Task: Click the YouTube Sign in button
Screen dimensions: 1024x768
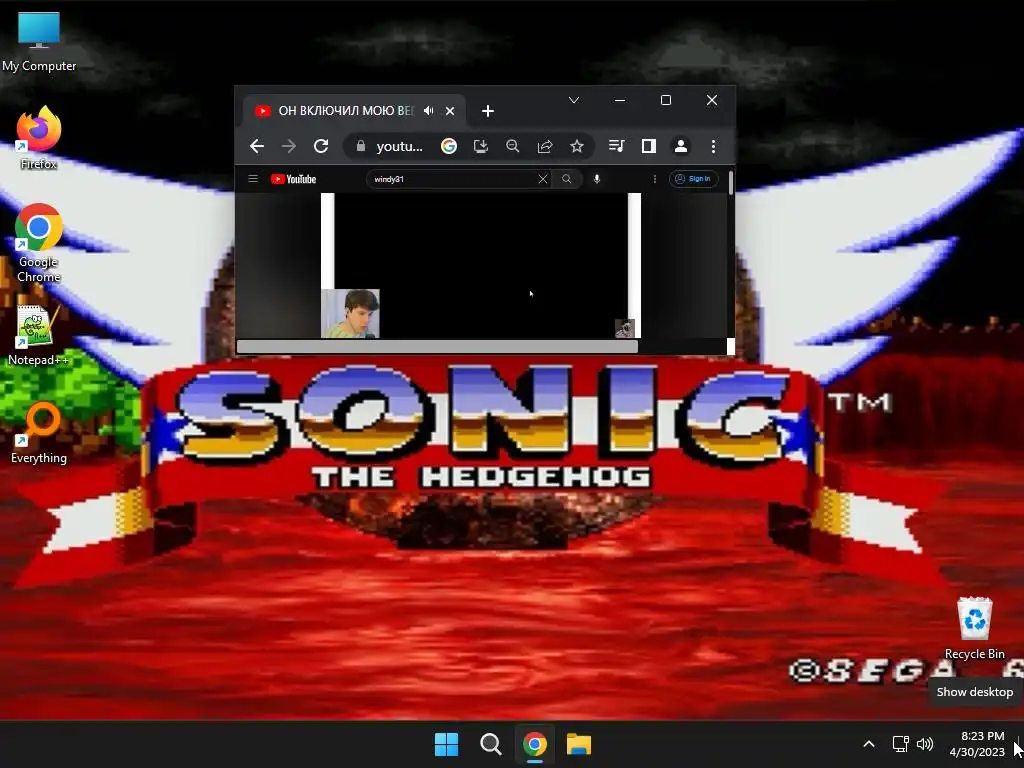Action: click(x=694, y=179)
